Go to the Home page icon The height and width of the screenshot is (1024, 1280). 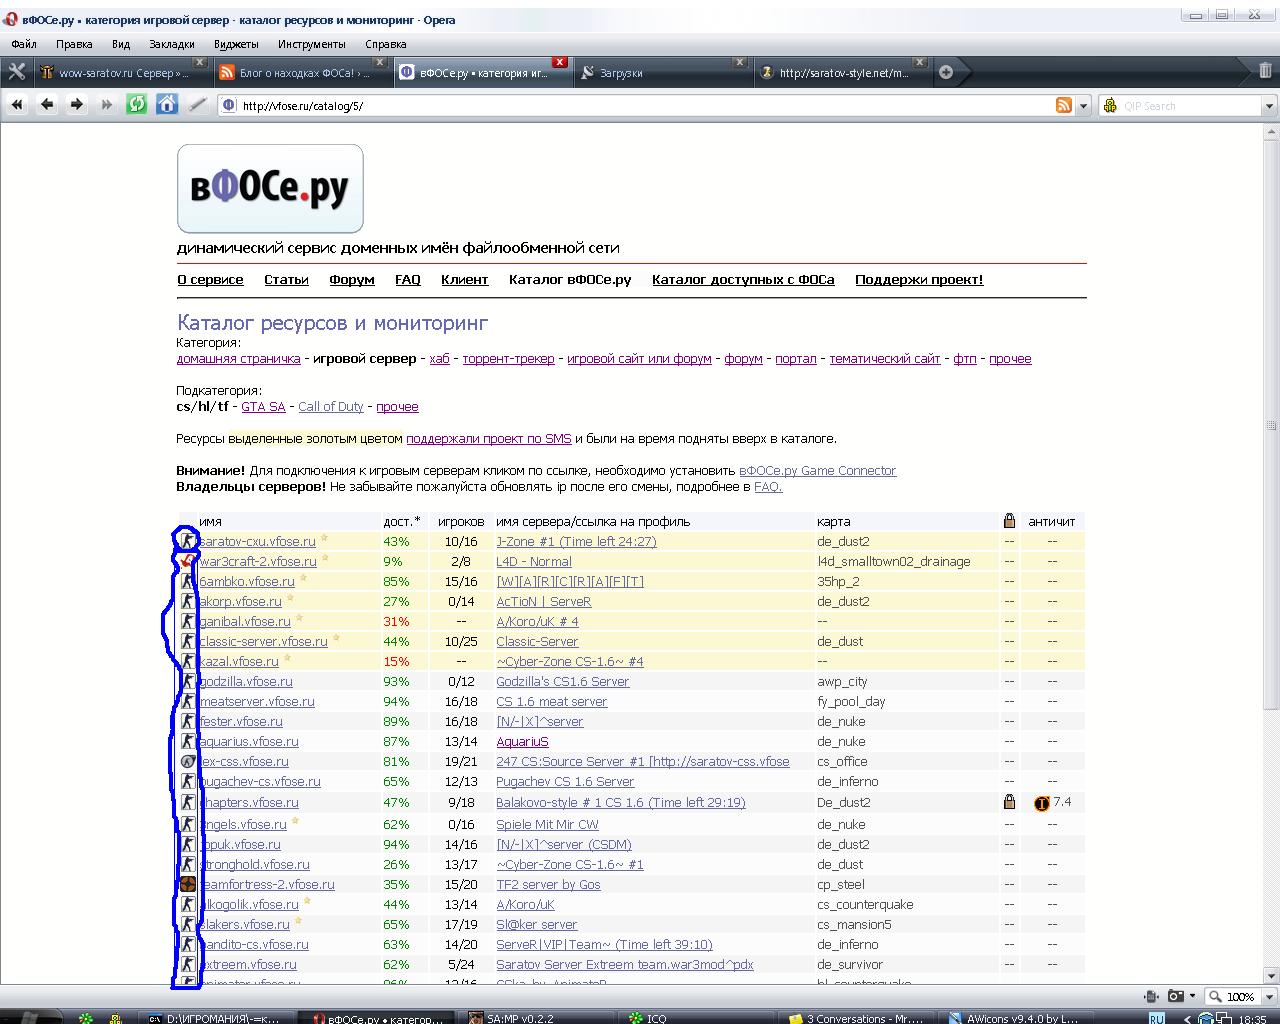[167, 105]
